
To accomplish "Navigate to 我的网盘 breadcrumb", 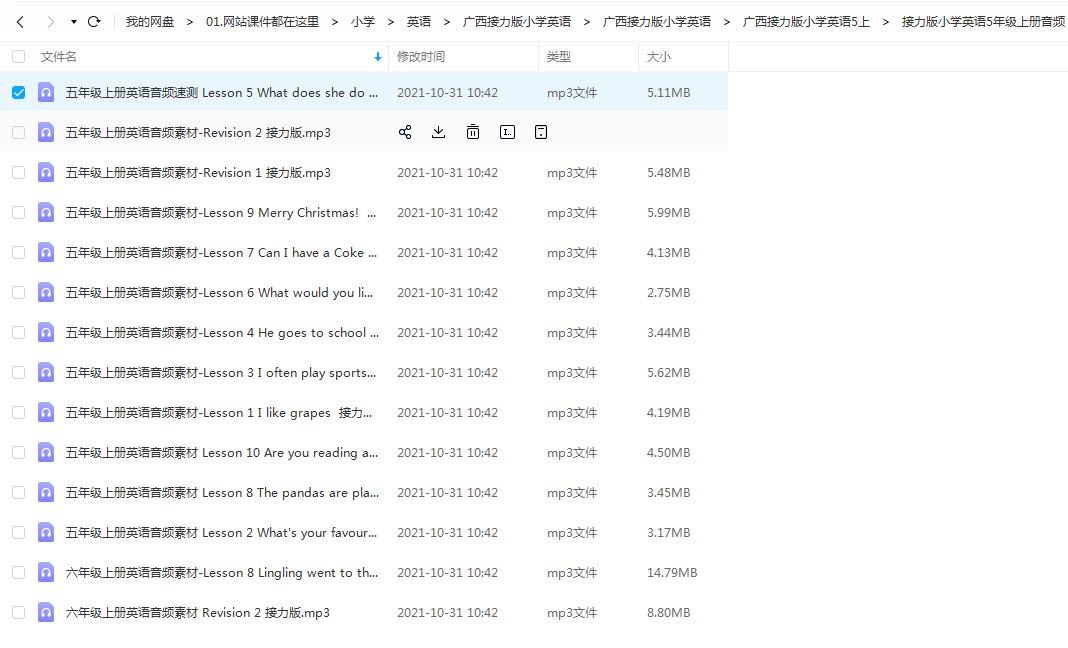I will pos(150,22).
